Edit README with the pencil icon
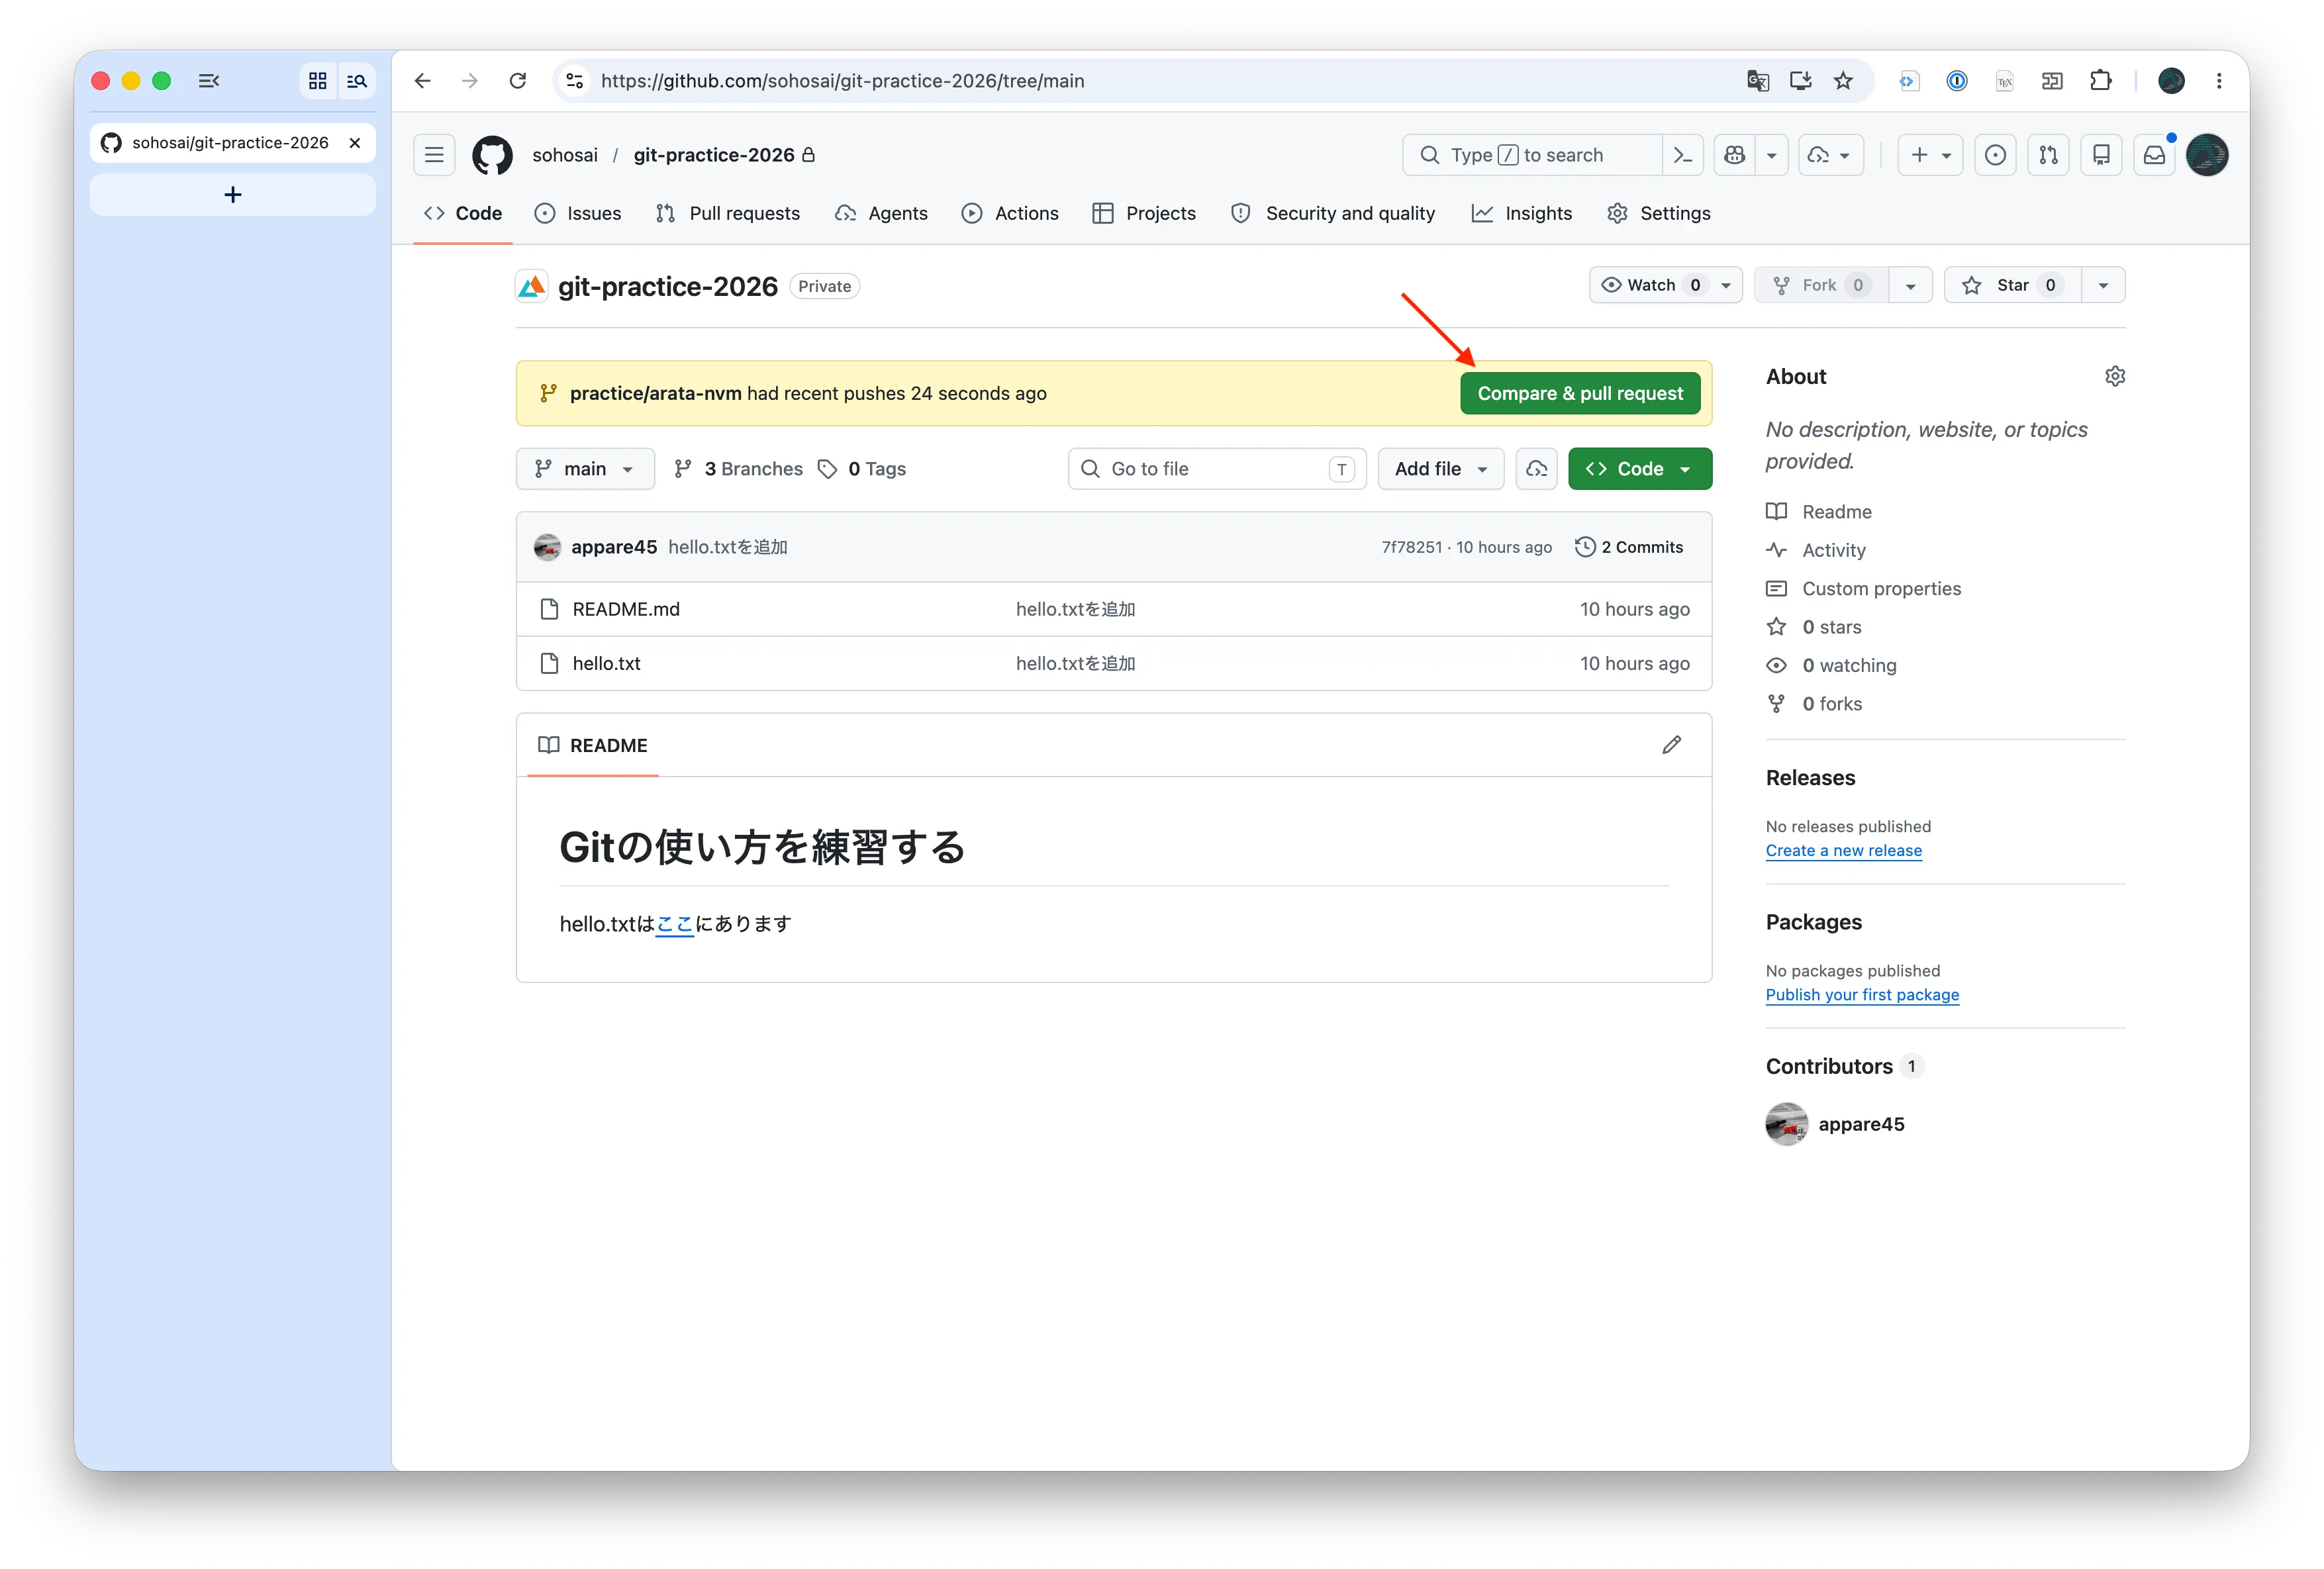The image size is (2324, 1569). point(1671,745)
